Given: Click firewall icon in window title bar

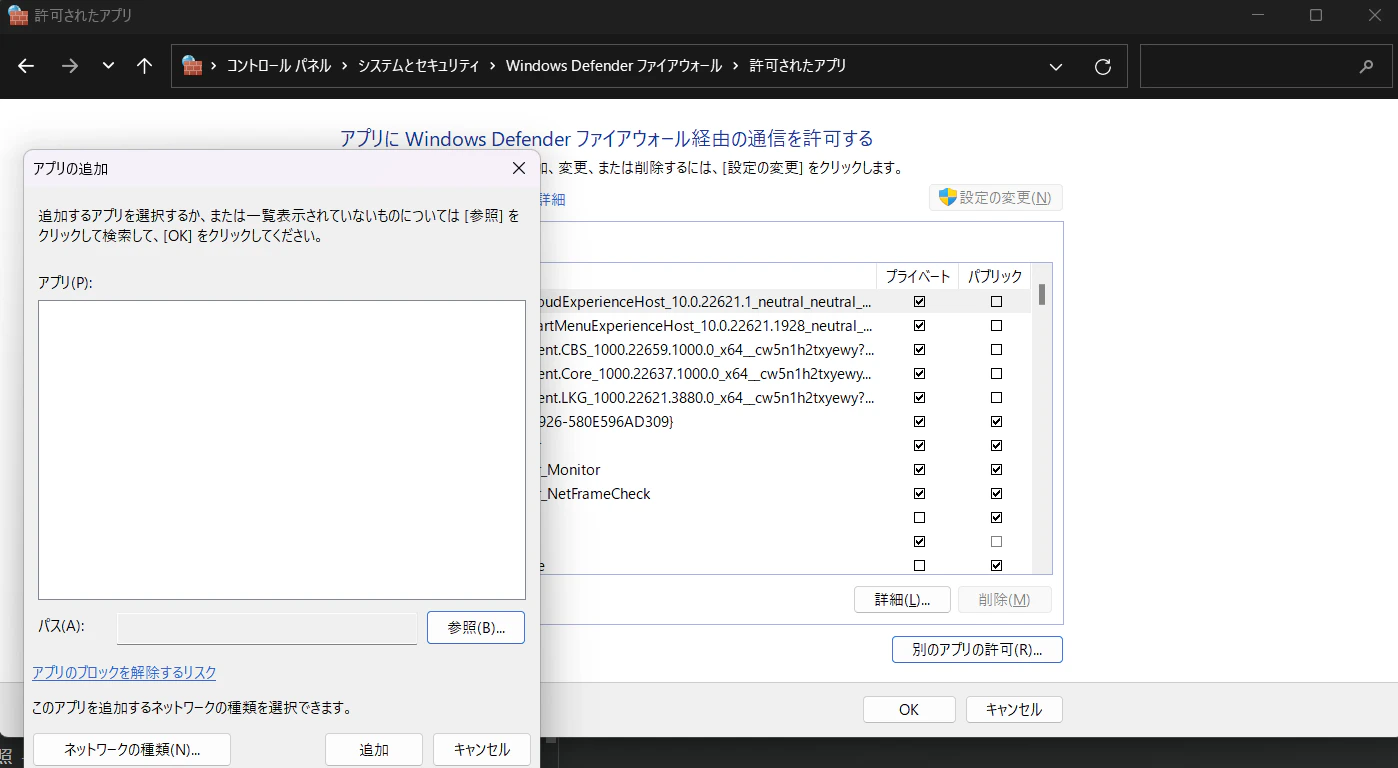Looking at the screenshot, I should pos(17,15).
